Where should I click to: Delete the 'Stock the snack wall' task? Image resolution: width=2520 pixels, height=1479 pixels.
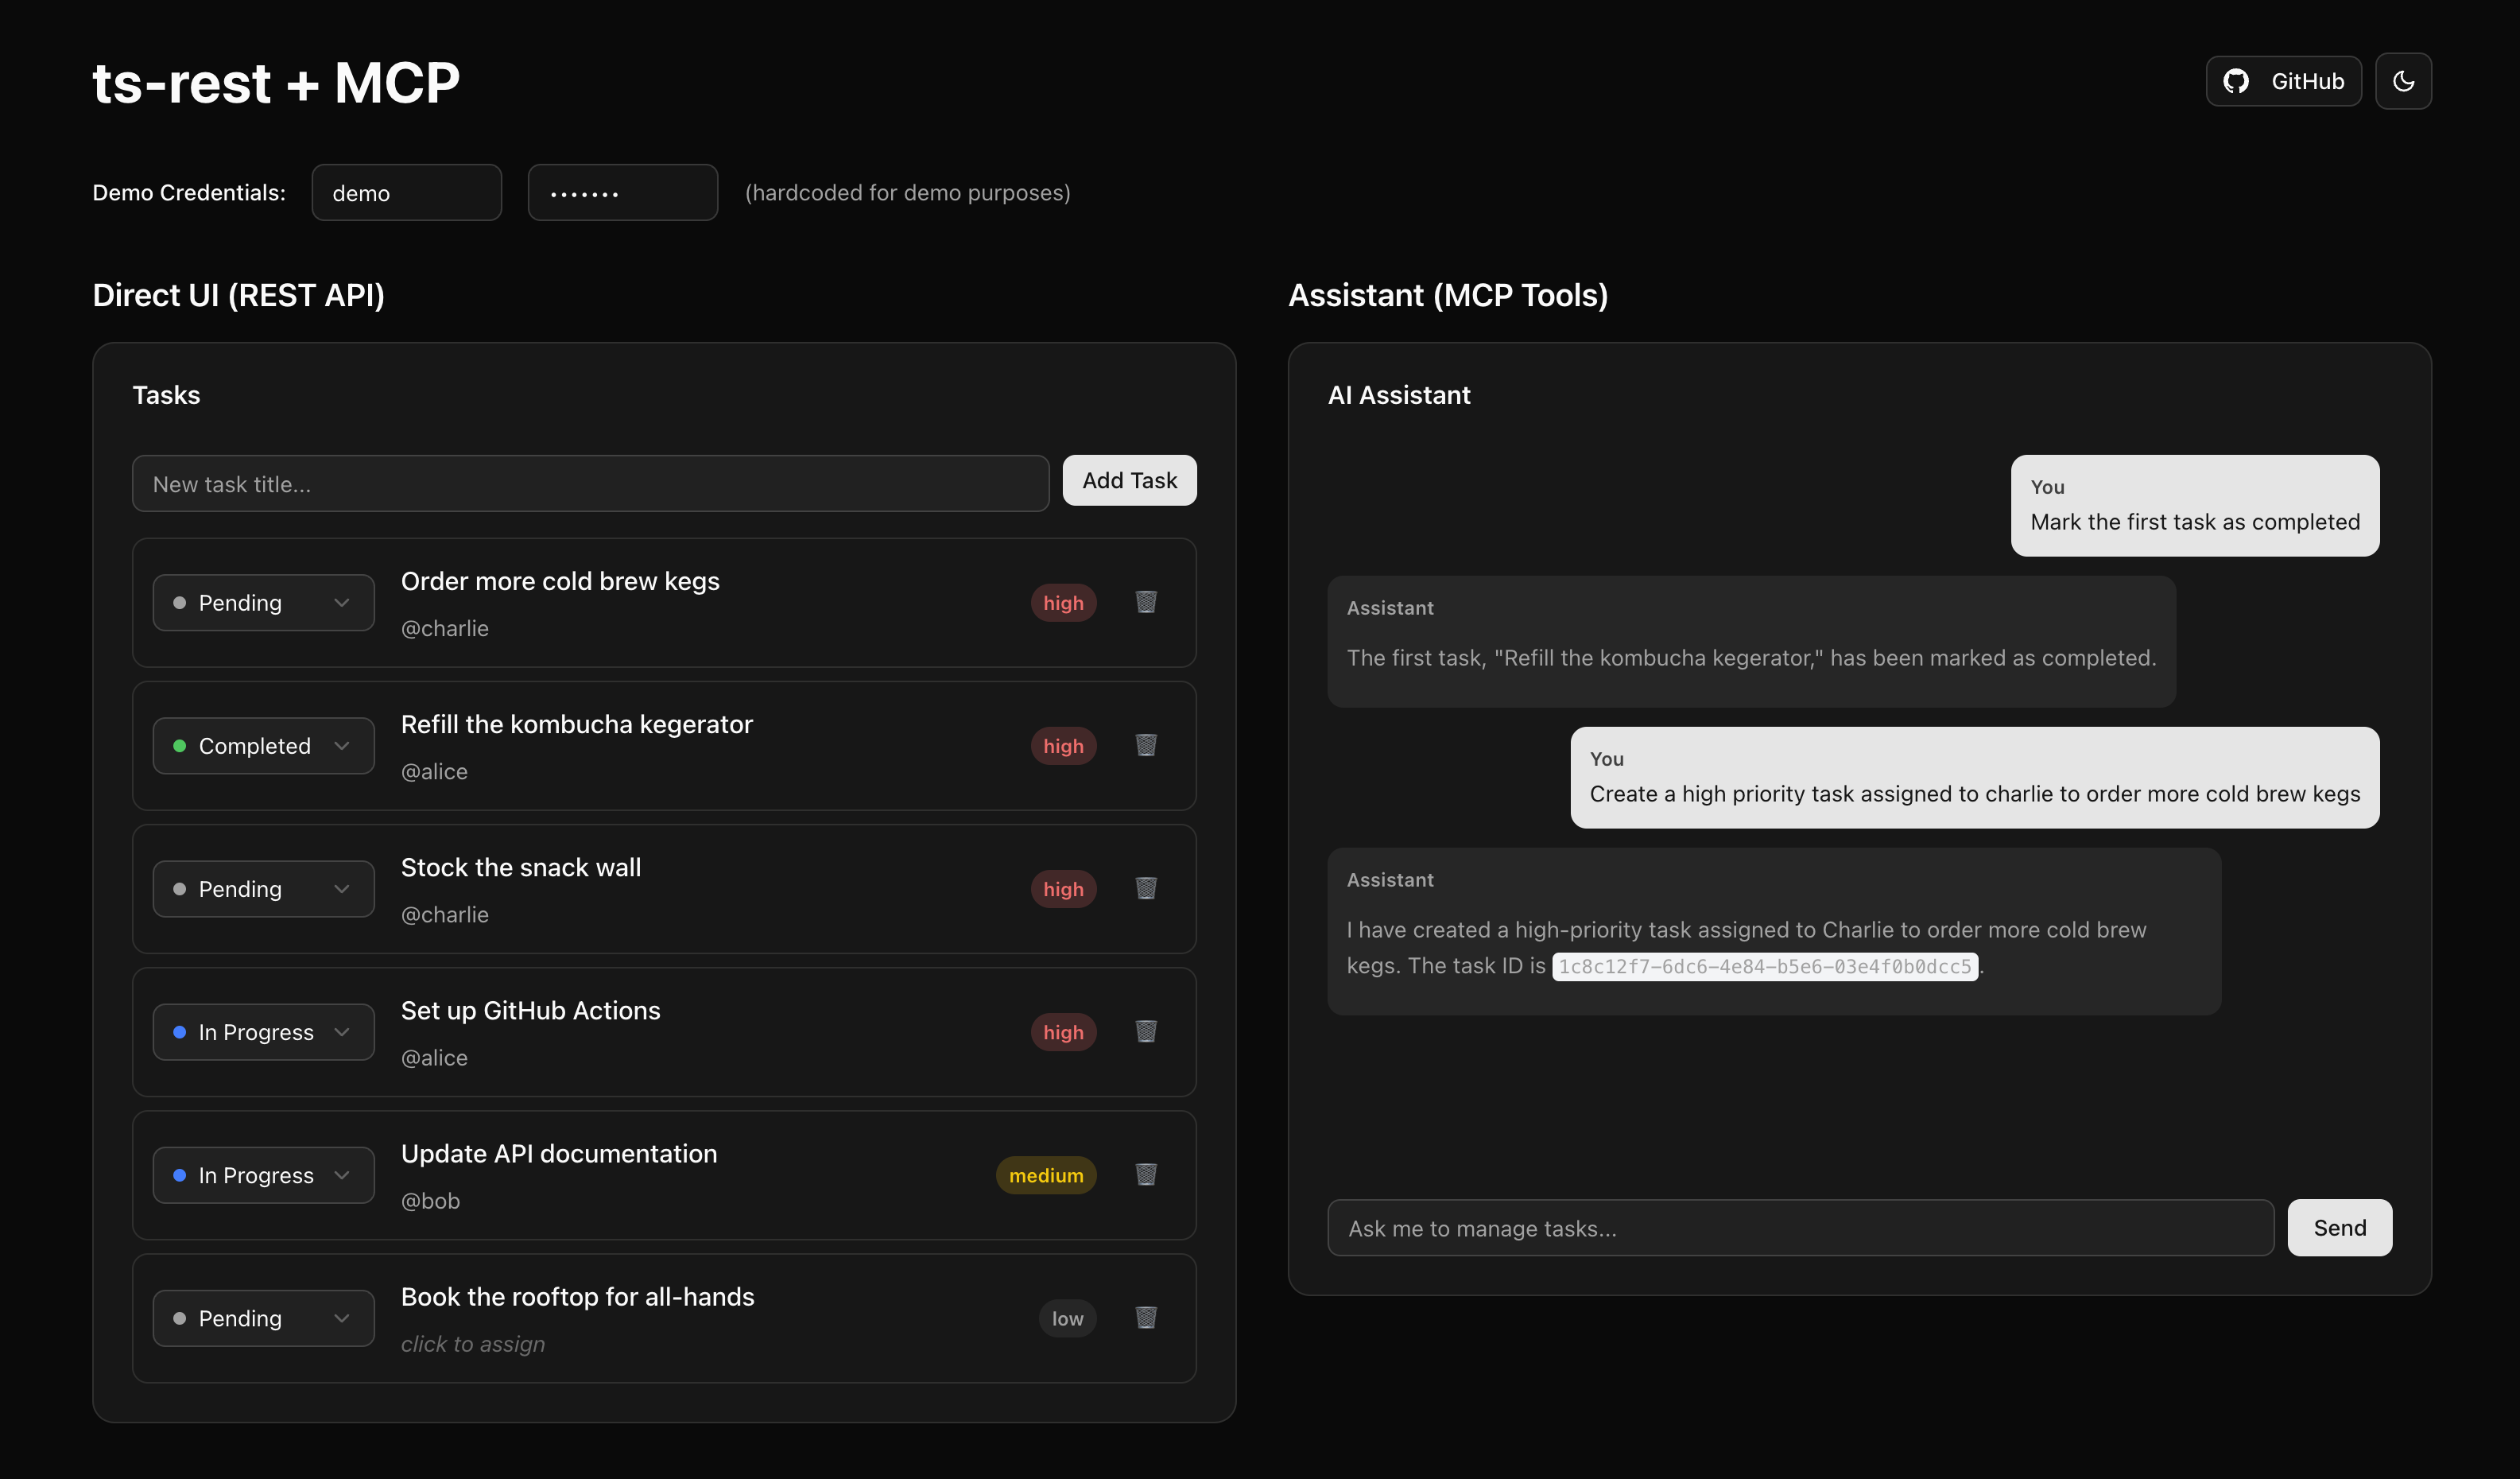(x=1146, y=888)
